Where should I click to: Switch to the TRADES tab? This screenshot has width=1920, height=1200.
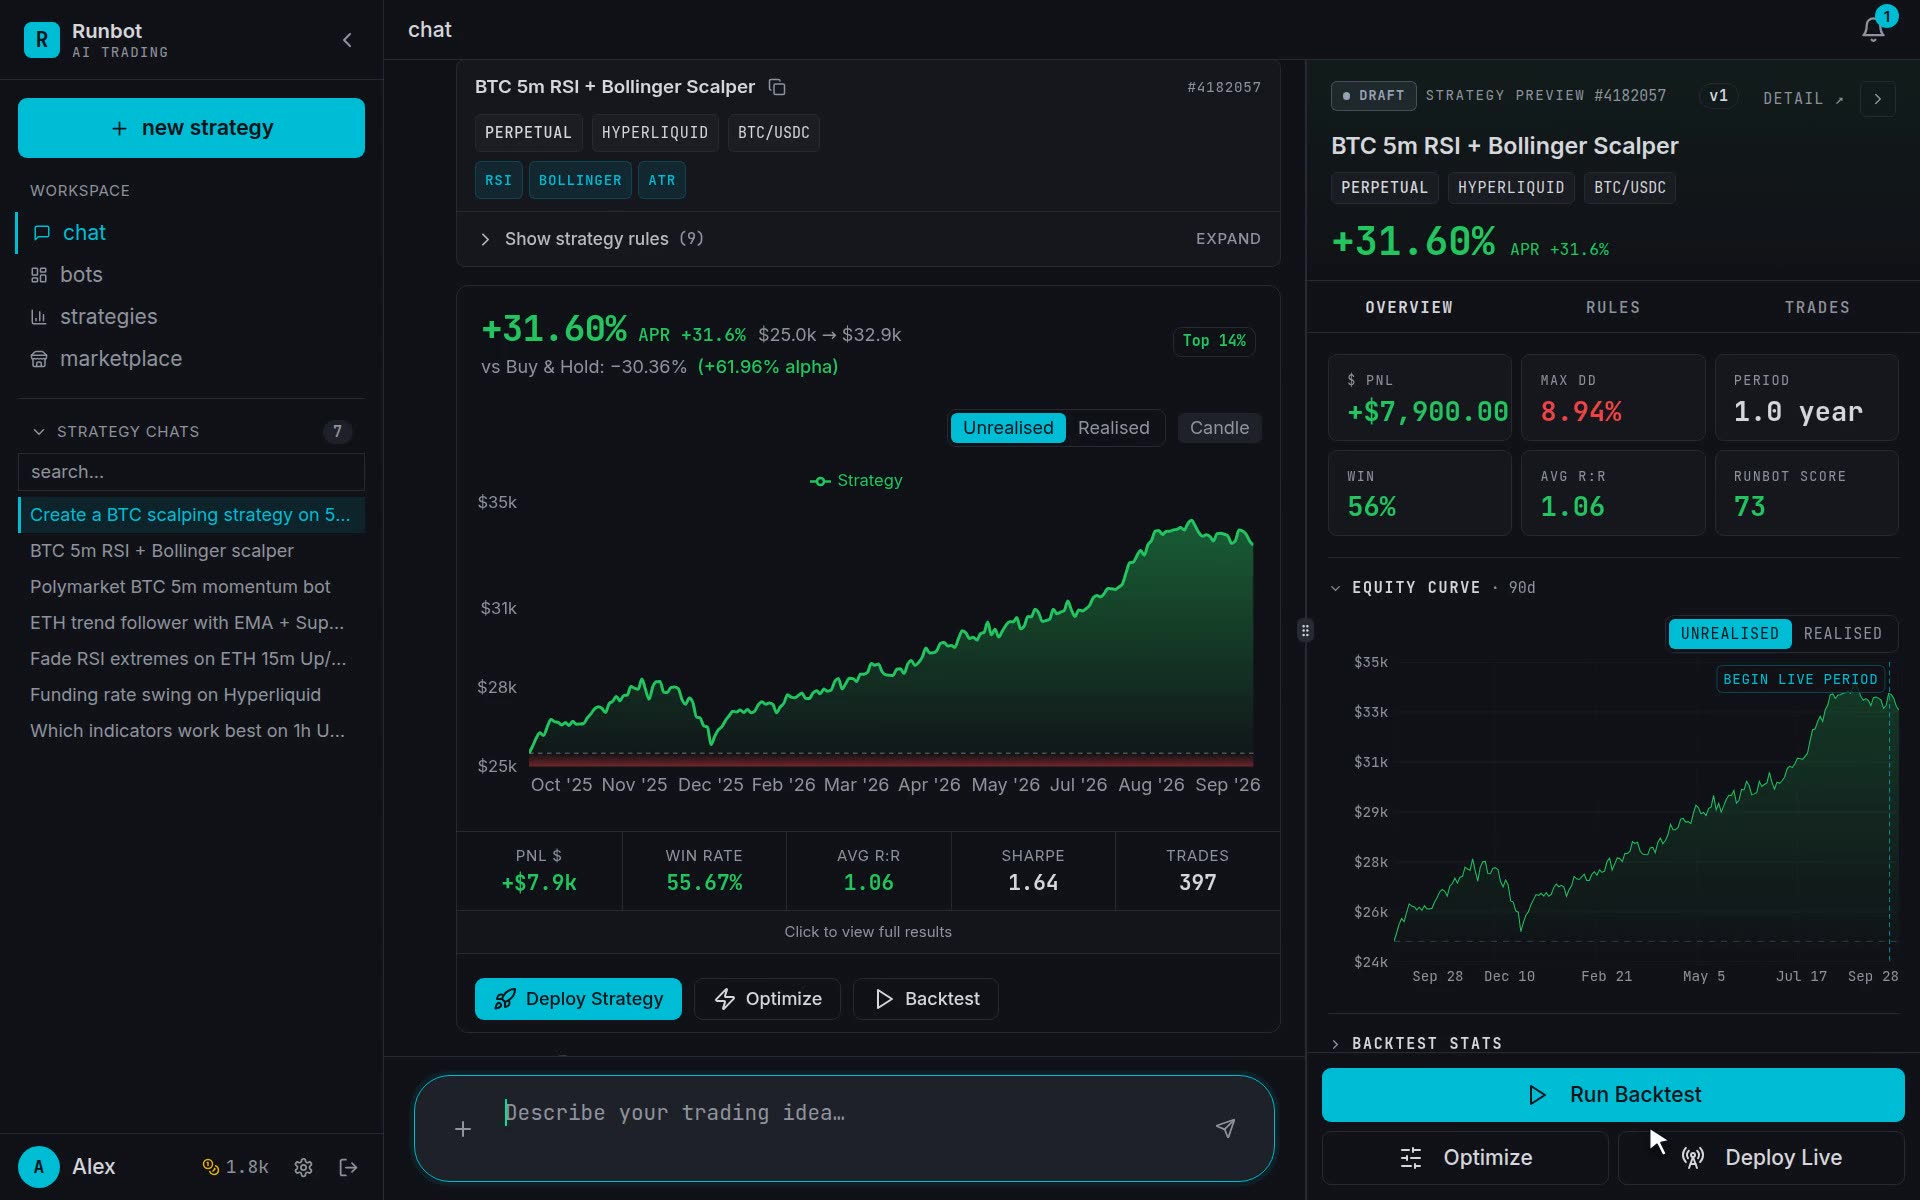[1817, 307]
